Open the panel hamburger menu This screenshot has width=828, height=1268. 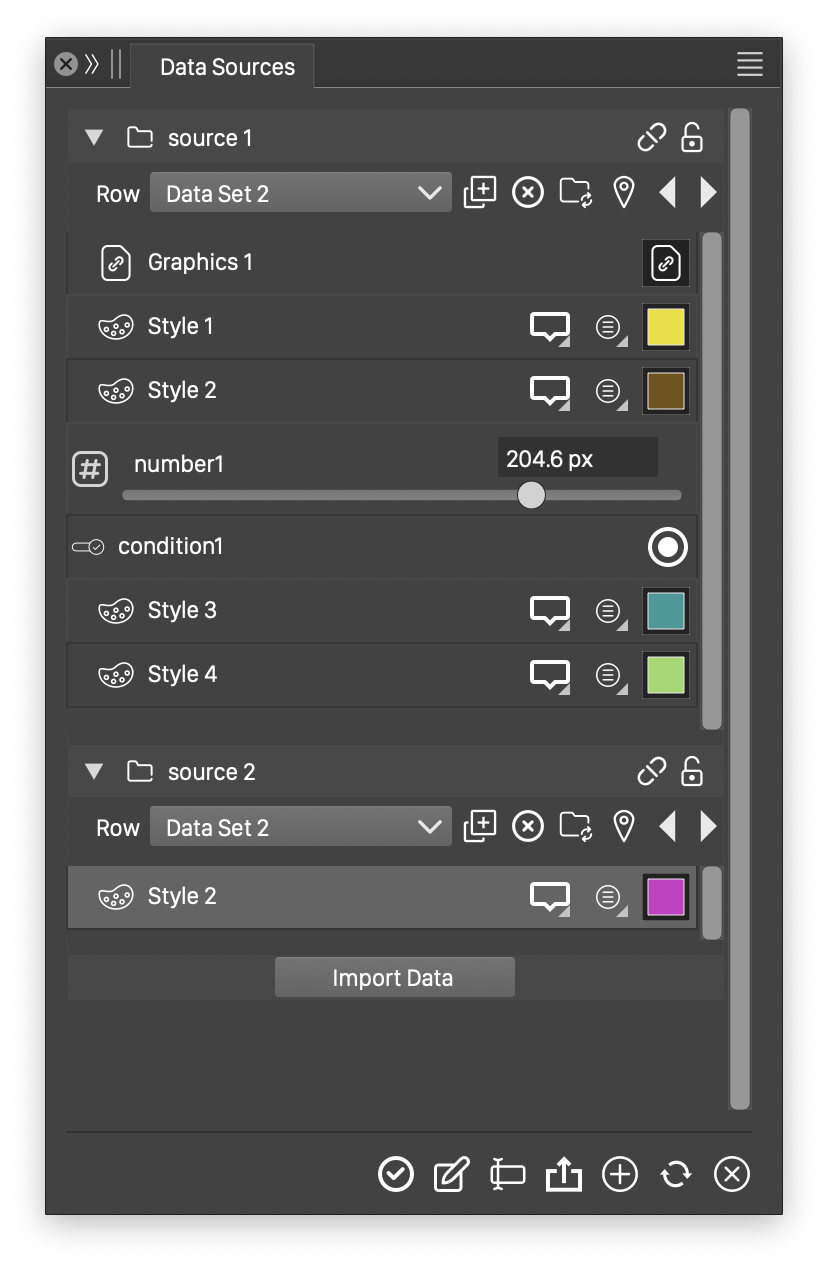(x=749, y=65)
